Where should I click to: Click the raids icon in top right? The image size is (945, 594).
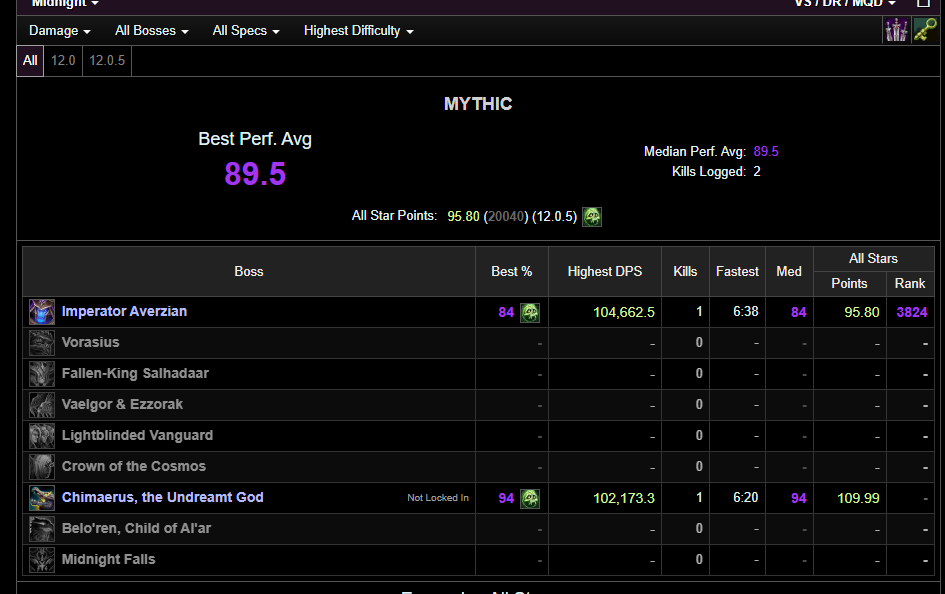896,30
